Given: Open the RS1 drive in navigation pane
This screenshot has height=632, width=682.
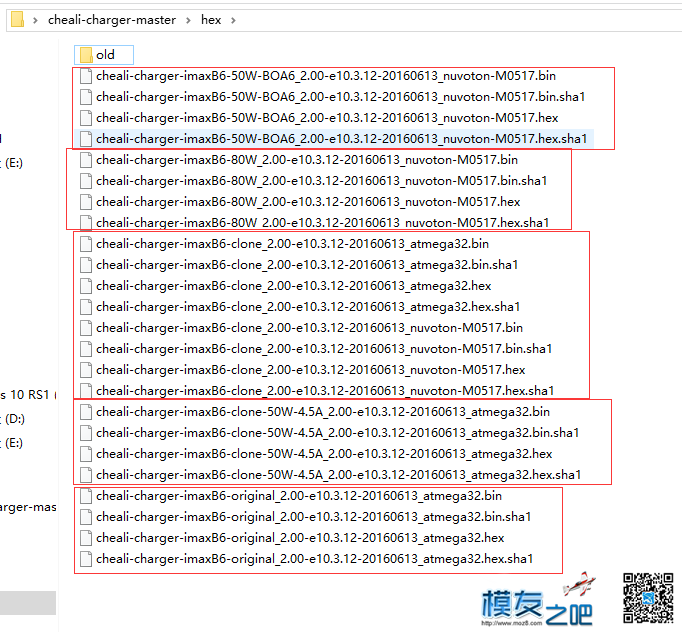Looking at the screenshot, I should coord(28,395).
